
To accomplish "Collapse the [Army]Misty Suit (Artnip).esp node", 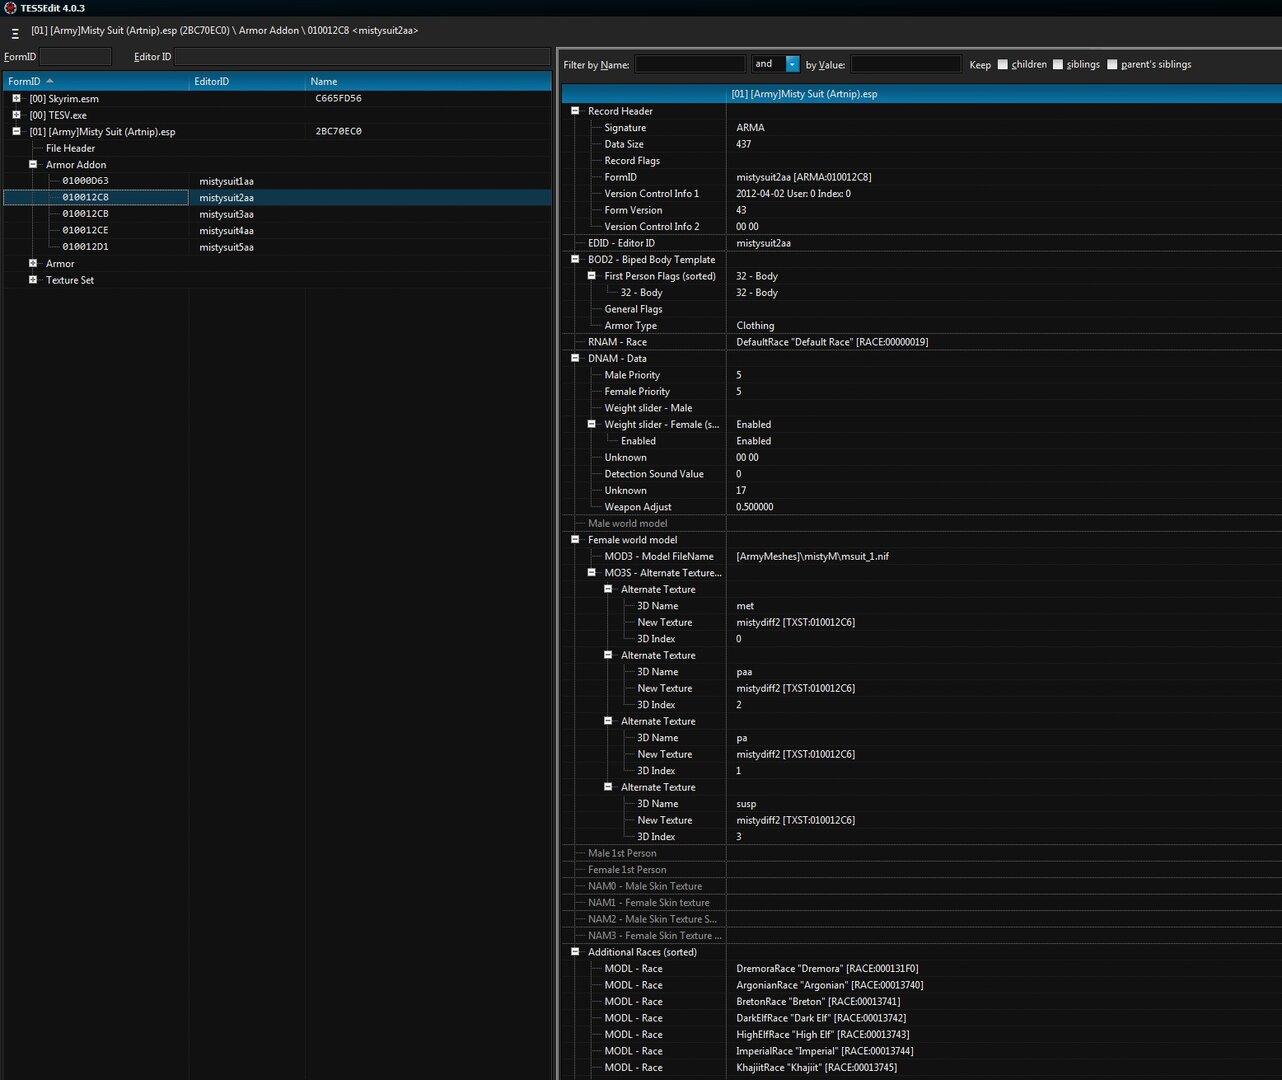I will (16, 131).
